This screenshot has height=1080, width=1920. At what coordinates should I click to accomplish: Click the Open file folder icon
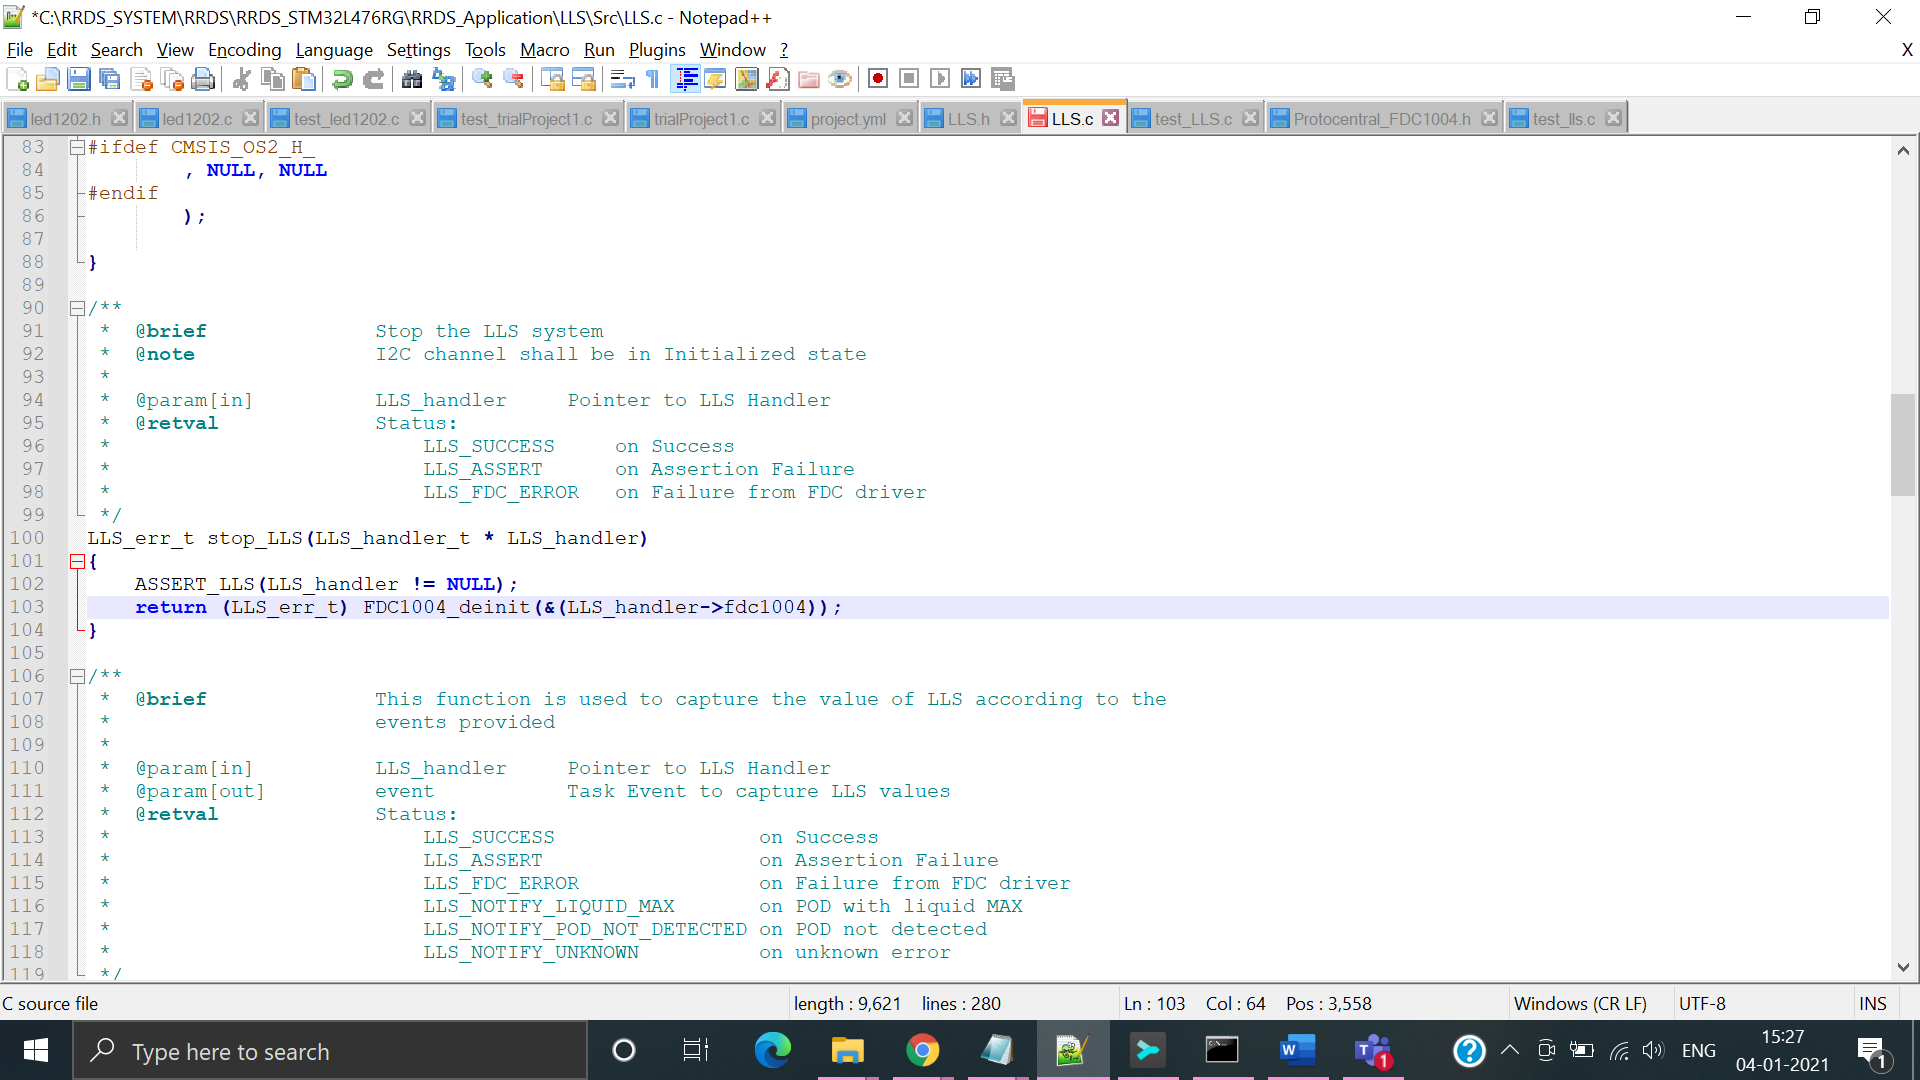click(47, 79)
